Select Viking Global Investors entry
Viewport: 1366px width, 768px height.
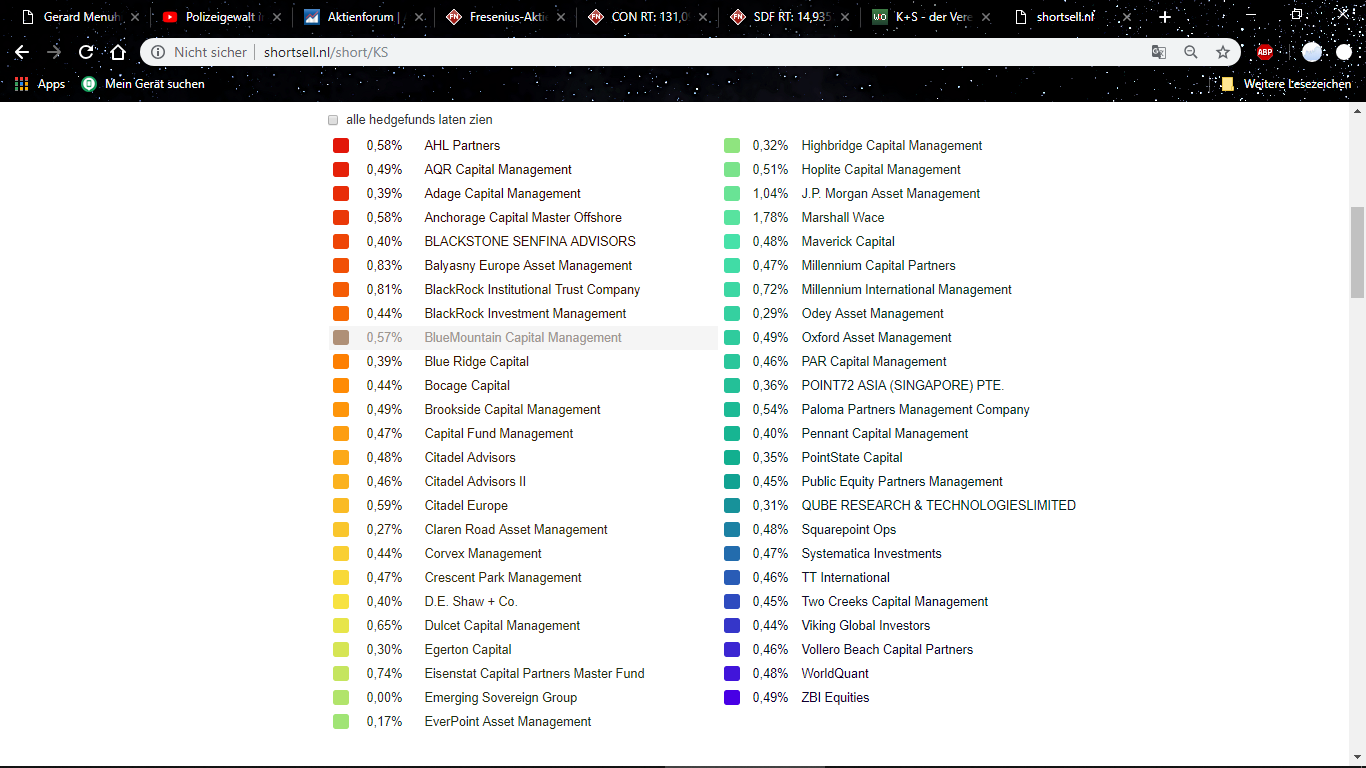coord(866,625)
